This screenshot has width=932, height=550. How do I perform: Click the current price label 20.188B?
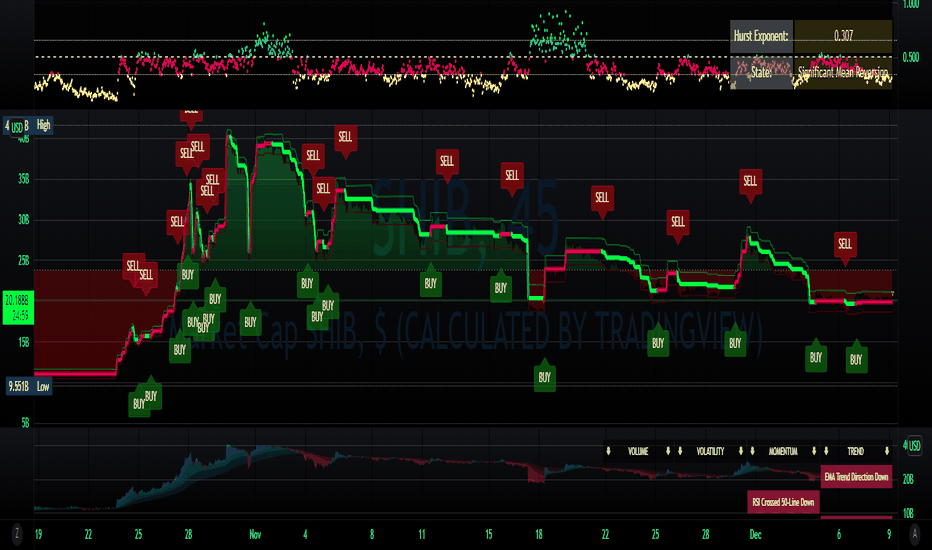pos(18,307)
